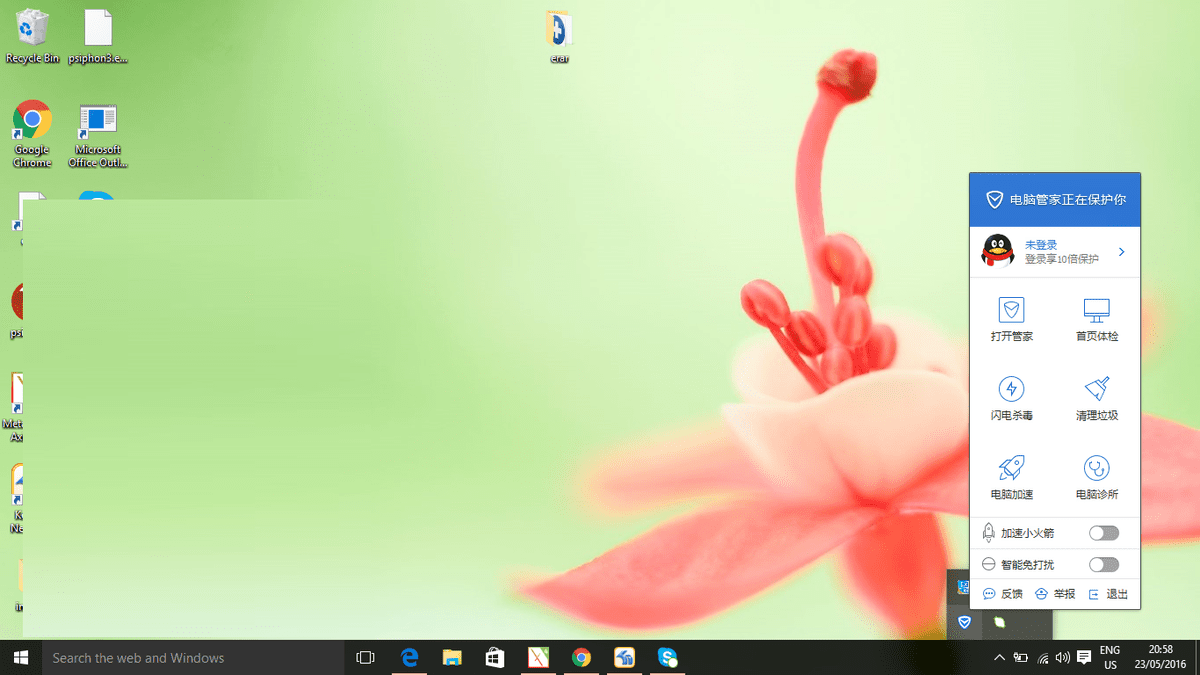Screen dimensions: 1200x675
Task: Click the QQ penguin avatar
Action: pyautogui.click(x=997, y=251)
